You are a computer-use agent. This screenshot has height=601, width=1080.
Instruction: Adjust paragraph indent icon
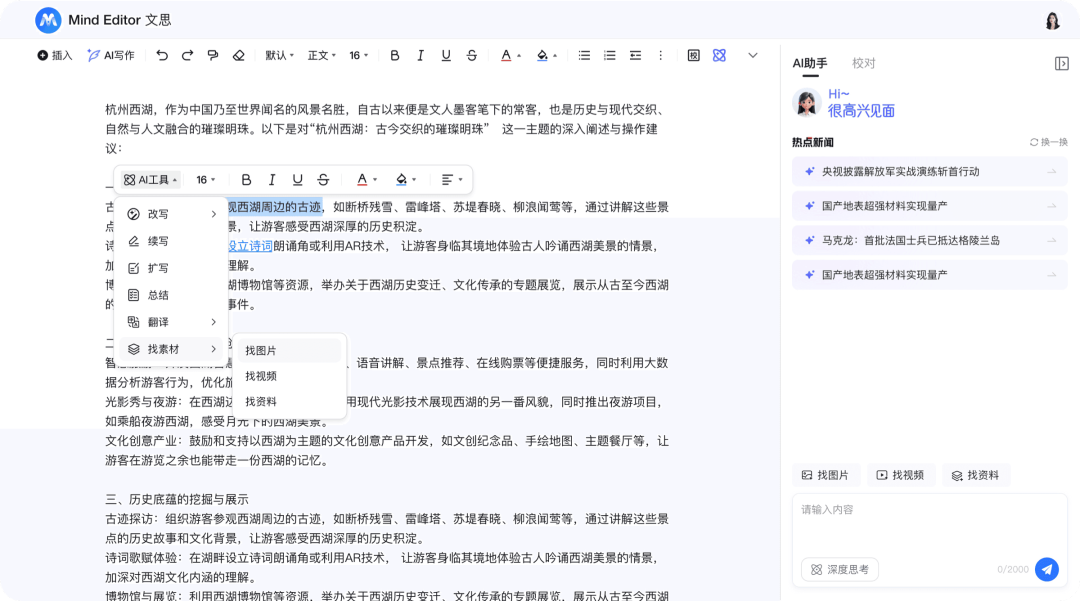coord(635,56)
